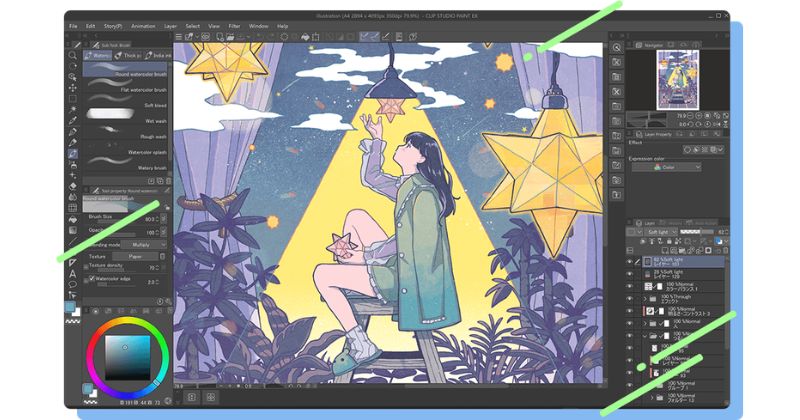
Task: Switch to the Thick paint sub tool tab
Action: click(128, 55)
